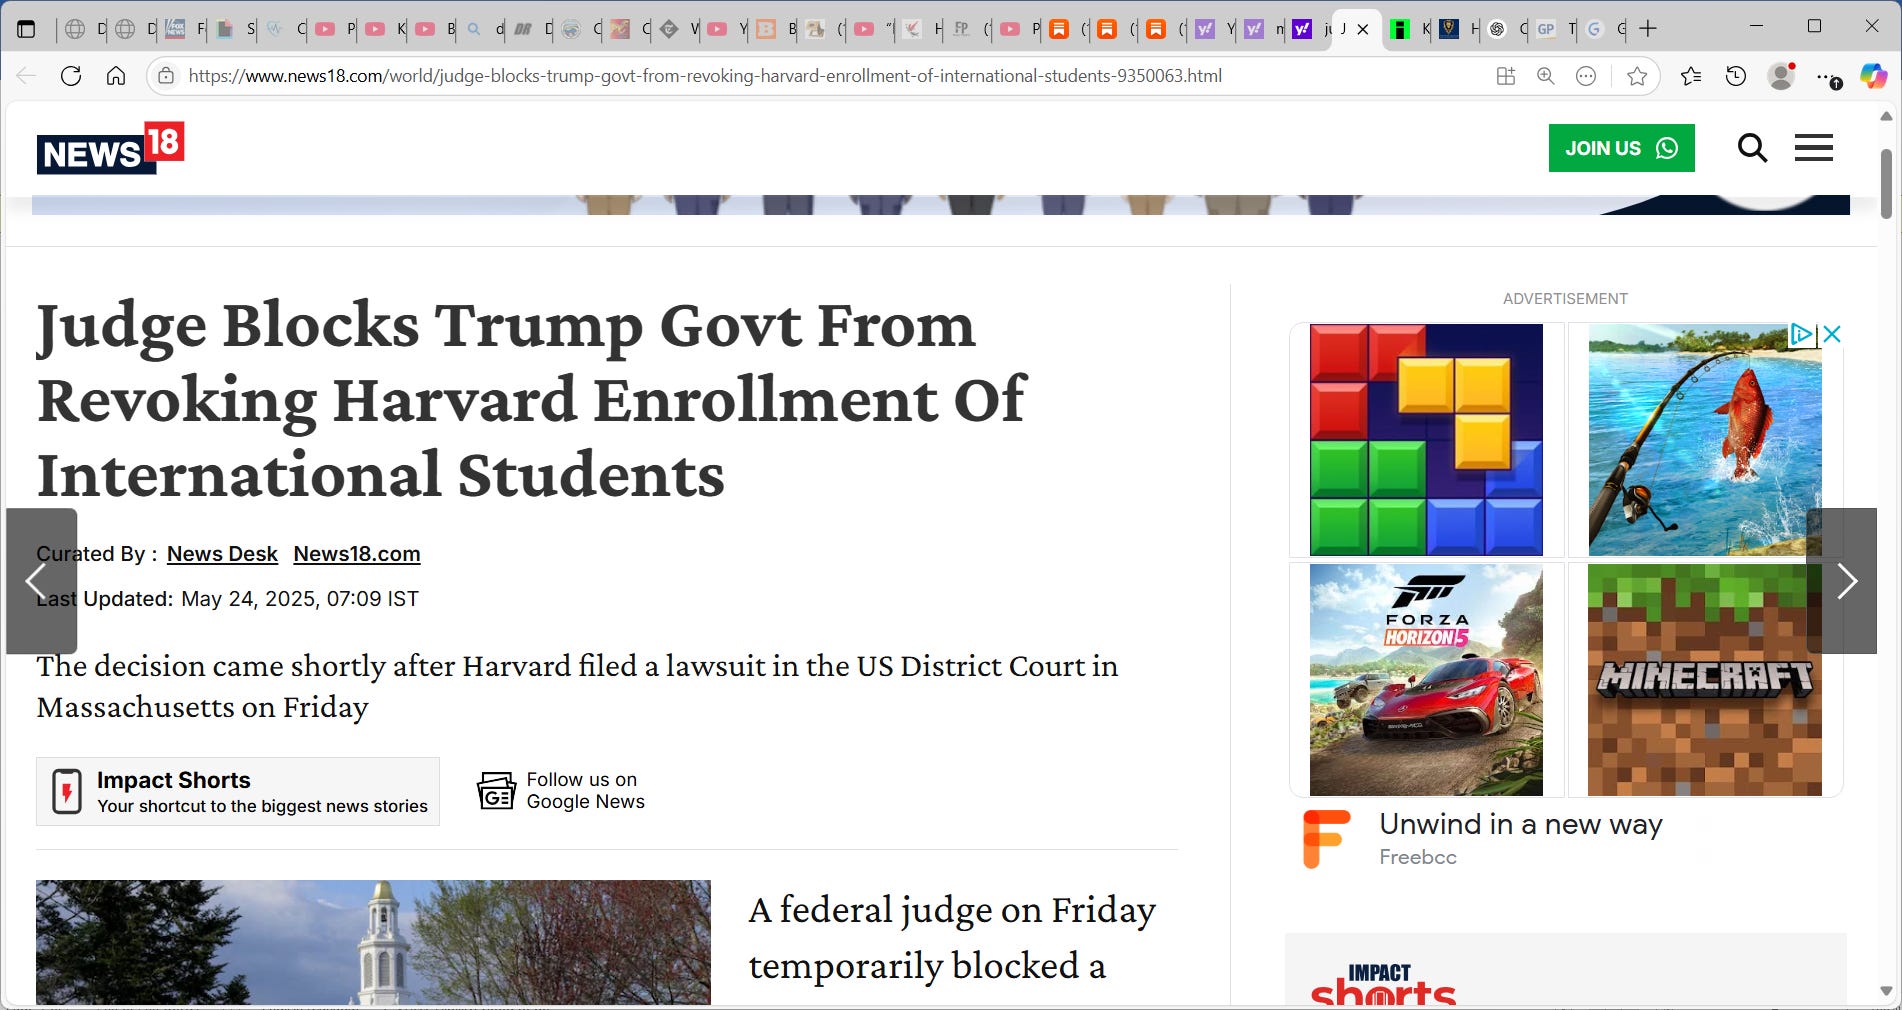Reload the page with the refresh icon
The image size is (1902, 1010).
[71, 76]
